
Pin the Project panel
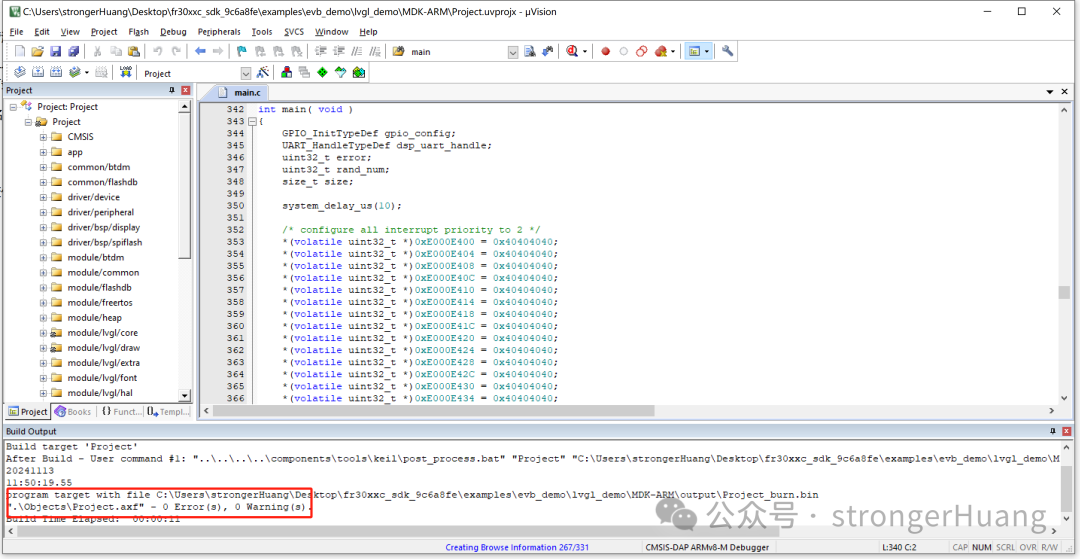tap(172, 90)
